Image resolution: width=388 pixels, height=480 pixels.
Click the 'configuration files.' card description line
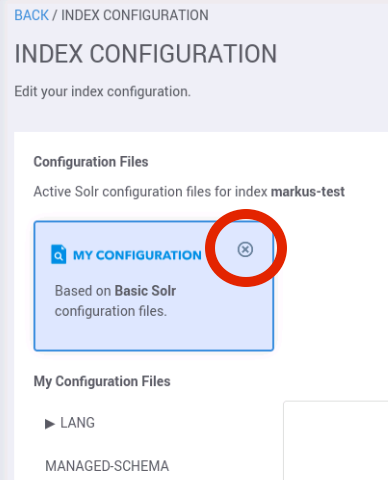(111, 311)
